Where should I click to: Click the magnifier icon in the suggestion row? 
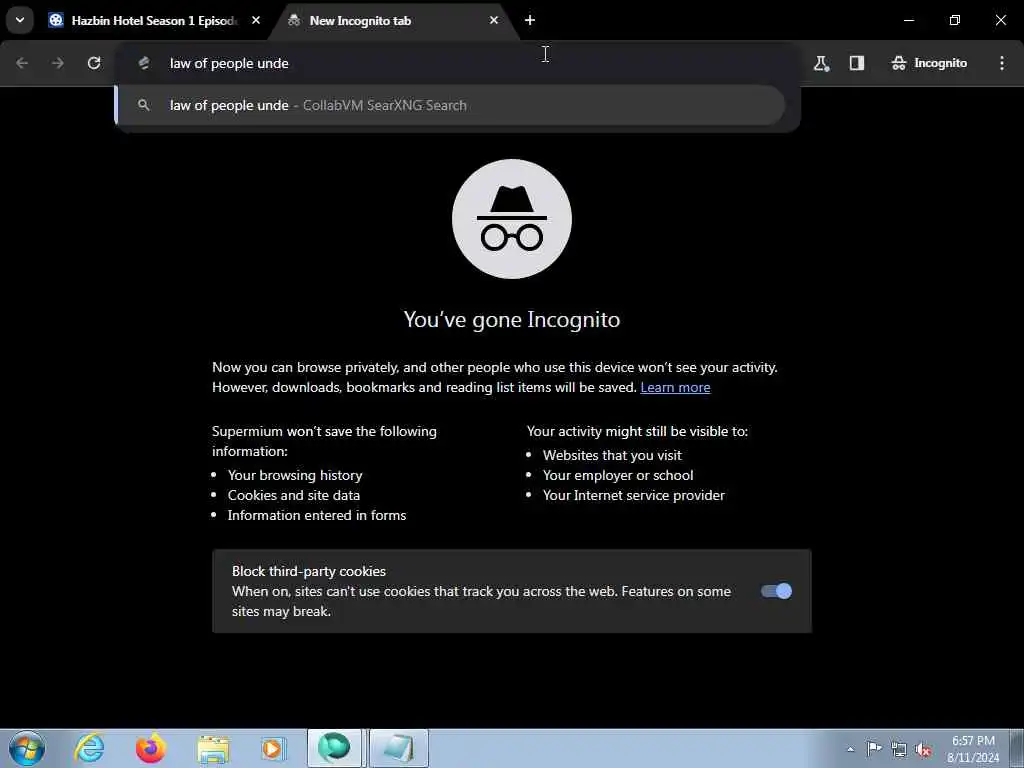[144, 105]
